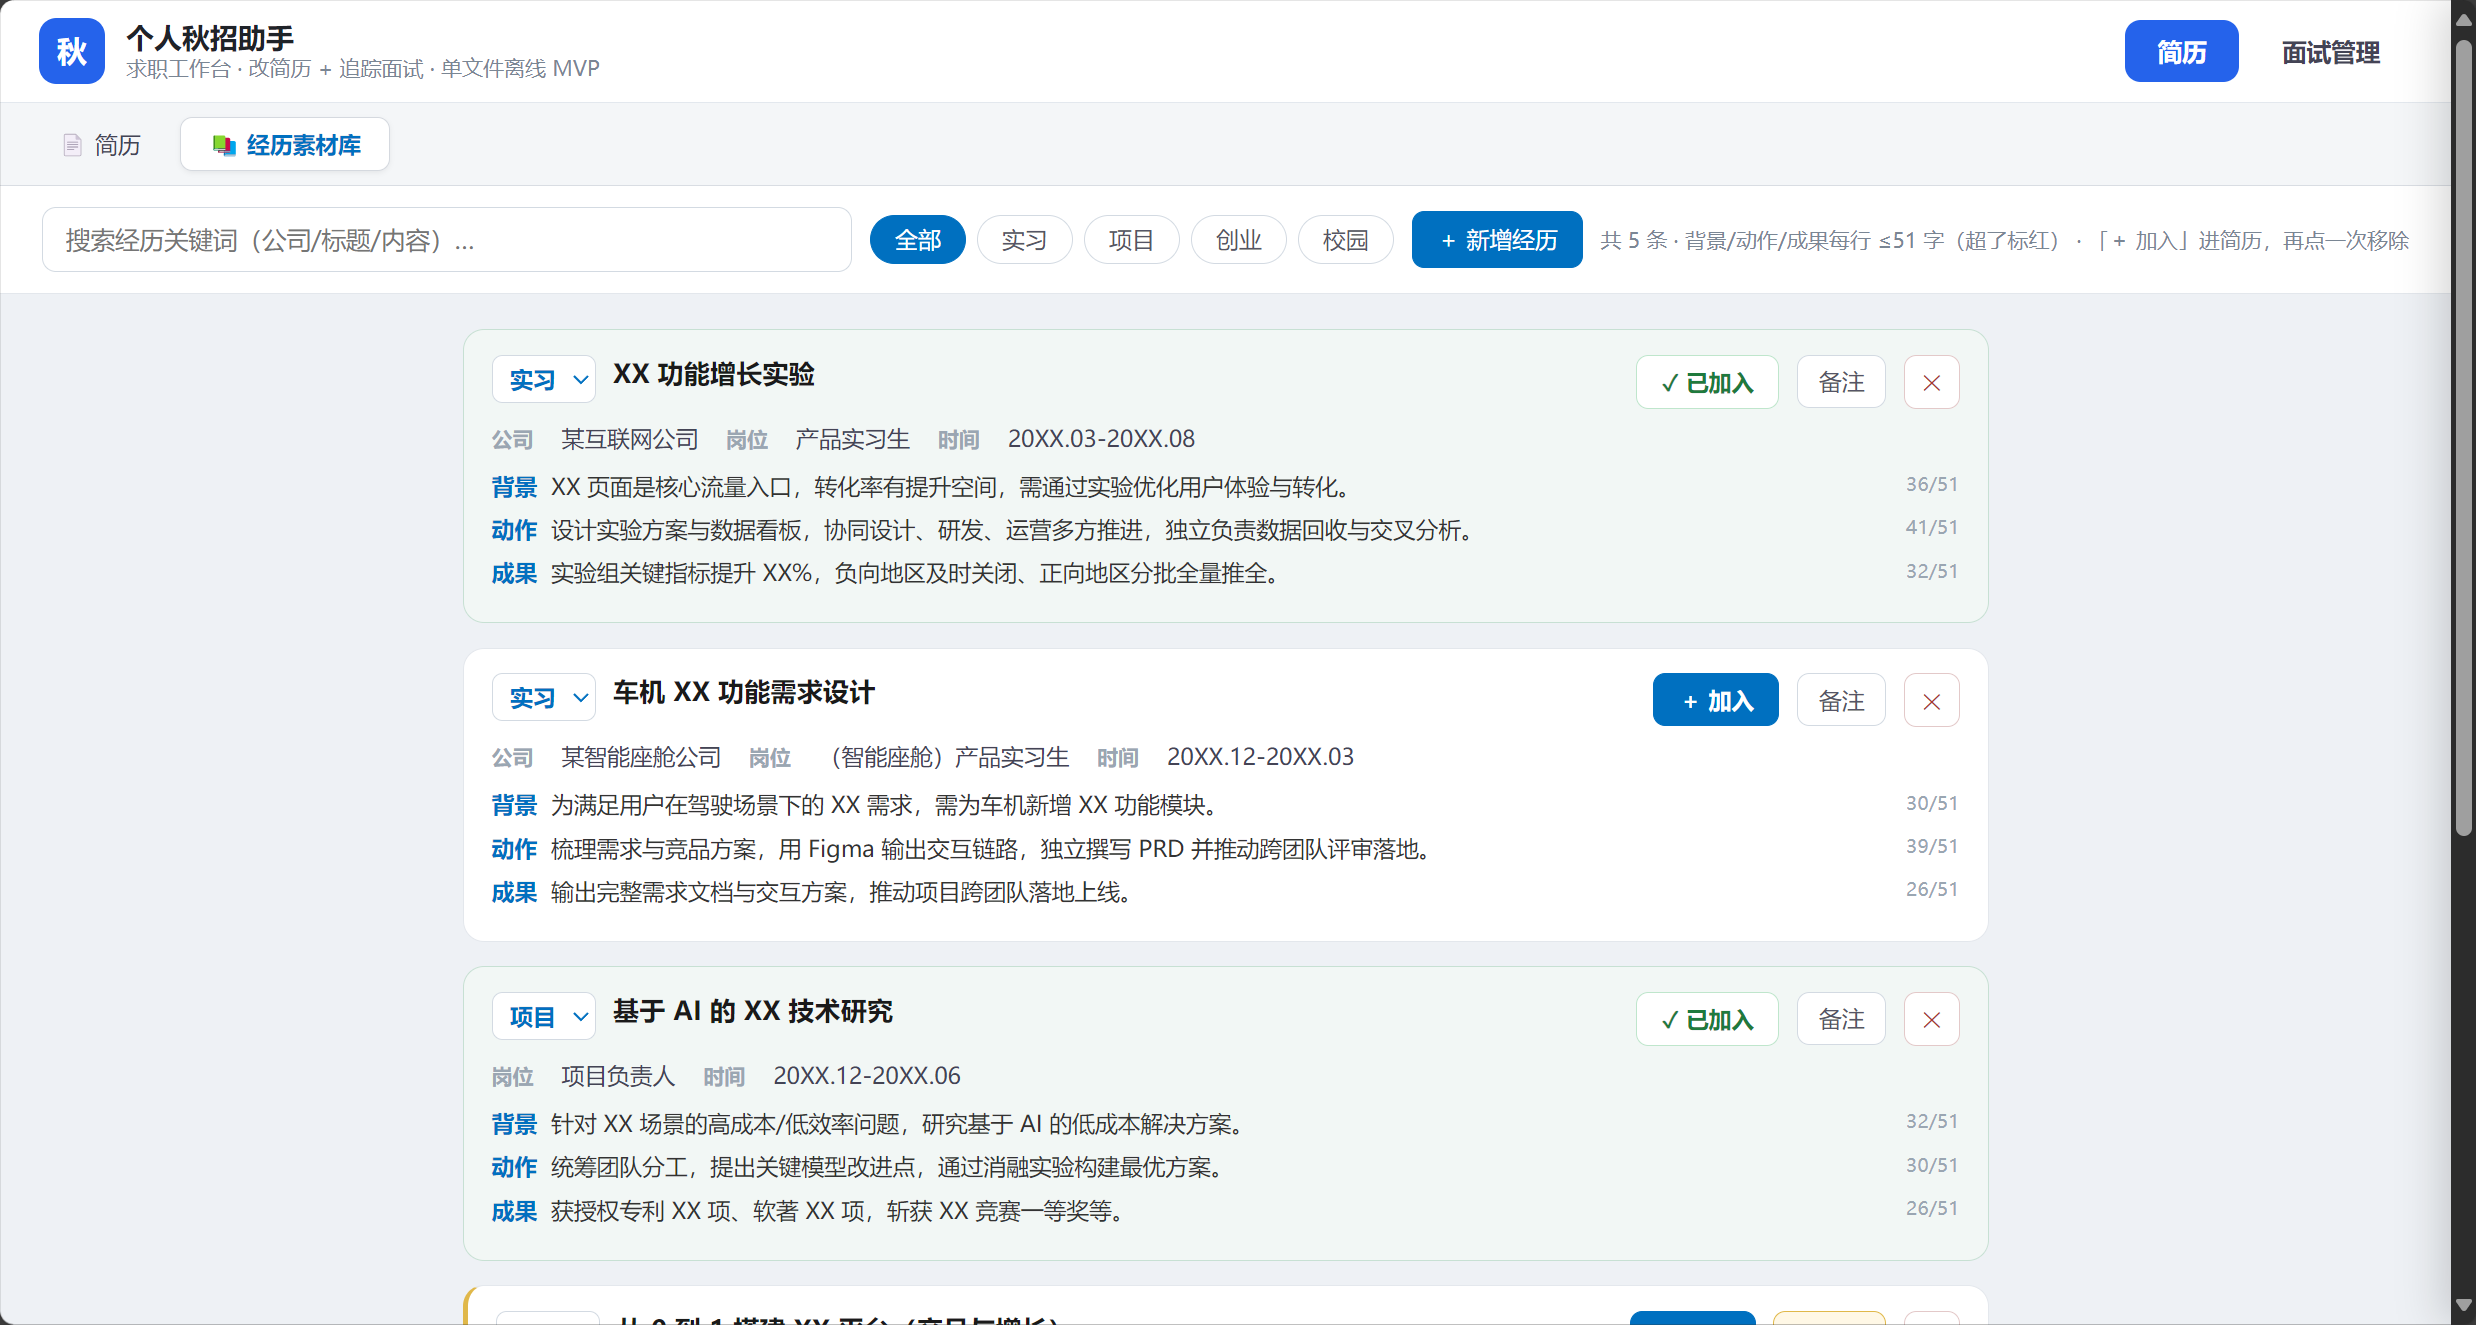Screen dimensions: 2476x1325
Task: Click the scrollbar down arrow
Action: click(2463, 1306)
